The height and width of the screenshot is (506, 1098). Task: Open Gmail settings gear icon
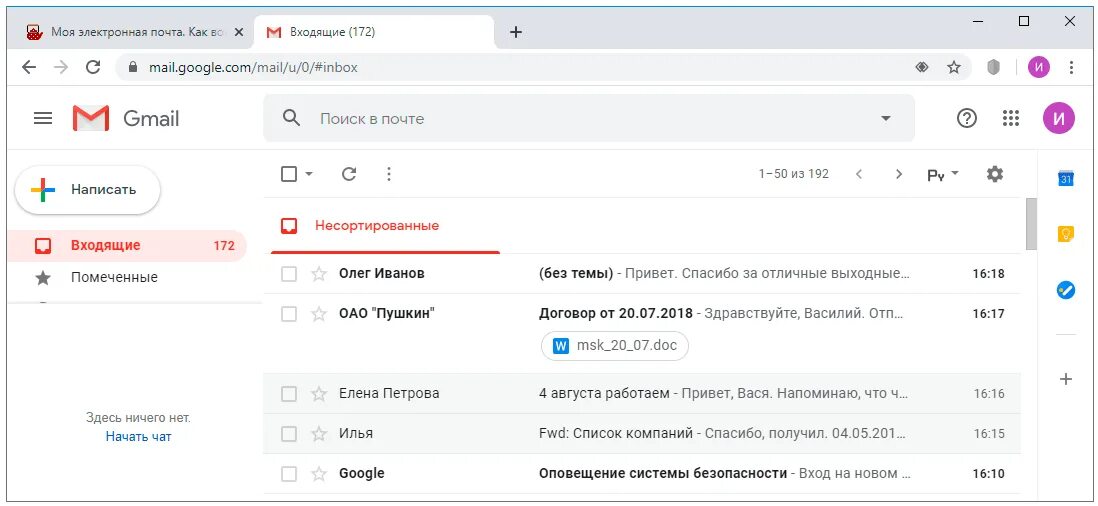[x=994, y=174]
